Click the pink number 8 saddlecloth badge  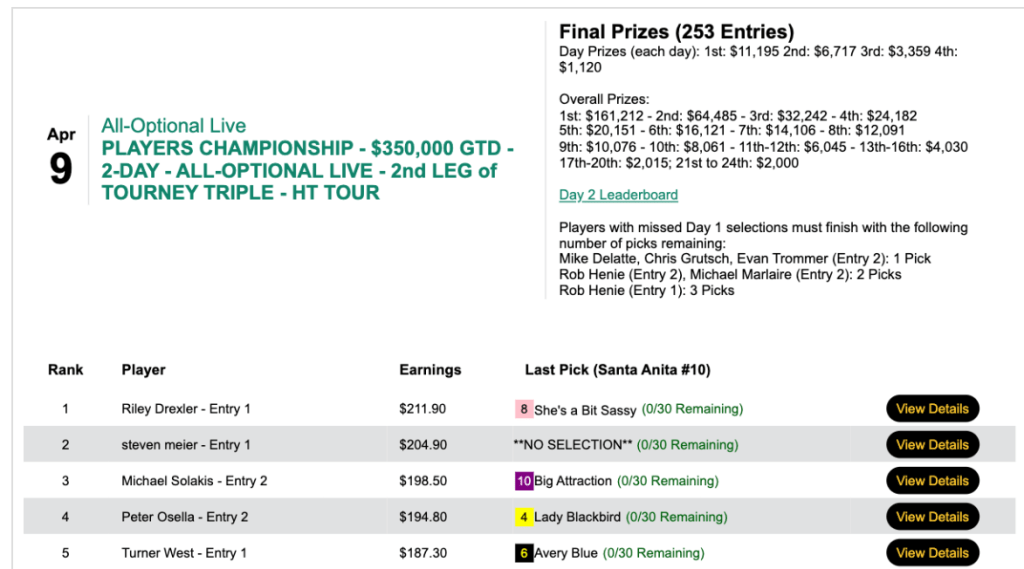point(523,409)
